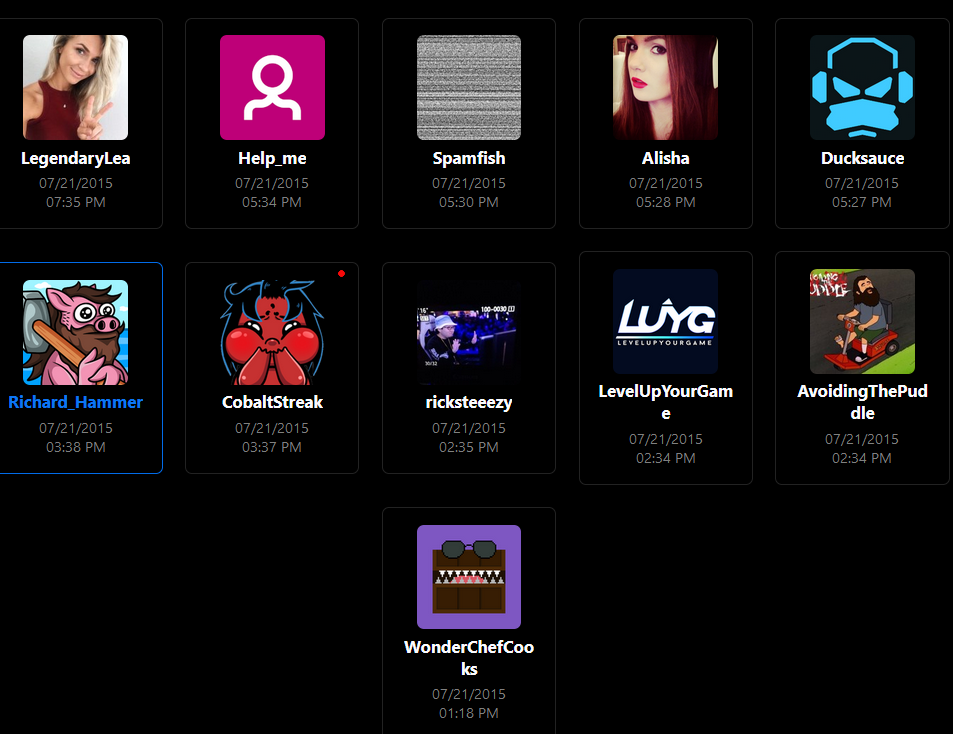Viewport: 953px width, 734px height.
Task: Click the 07:35 PM time under LegendaryLea
Action: 75,202
